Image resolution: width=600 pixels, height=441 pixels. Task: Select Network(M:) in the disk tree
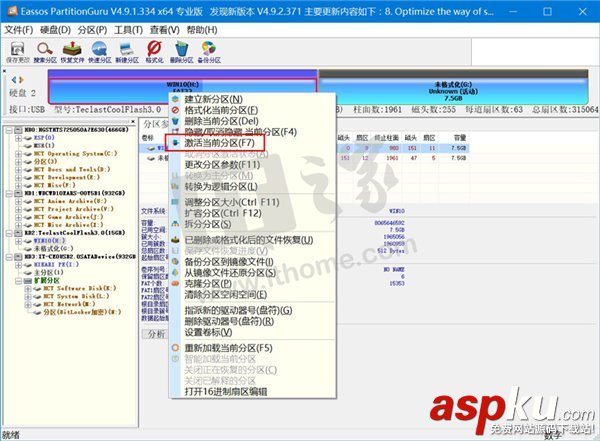click(69, 304)
